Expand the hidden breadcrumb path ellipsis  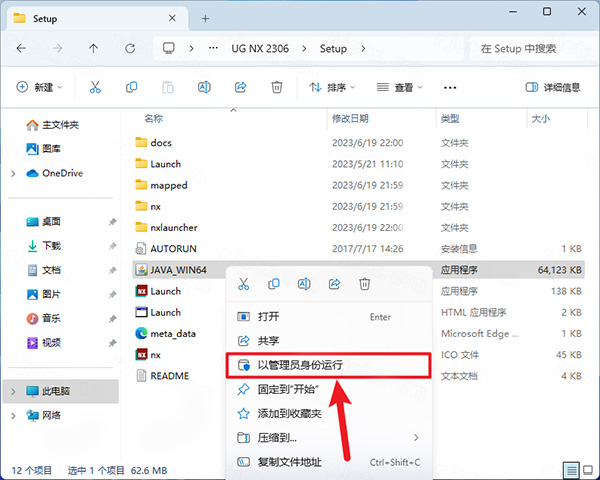coord(213,49)
